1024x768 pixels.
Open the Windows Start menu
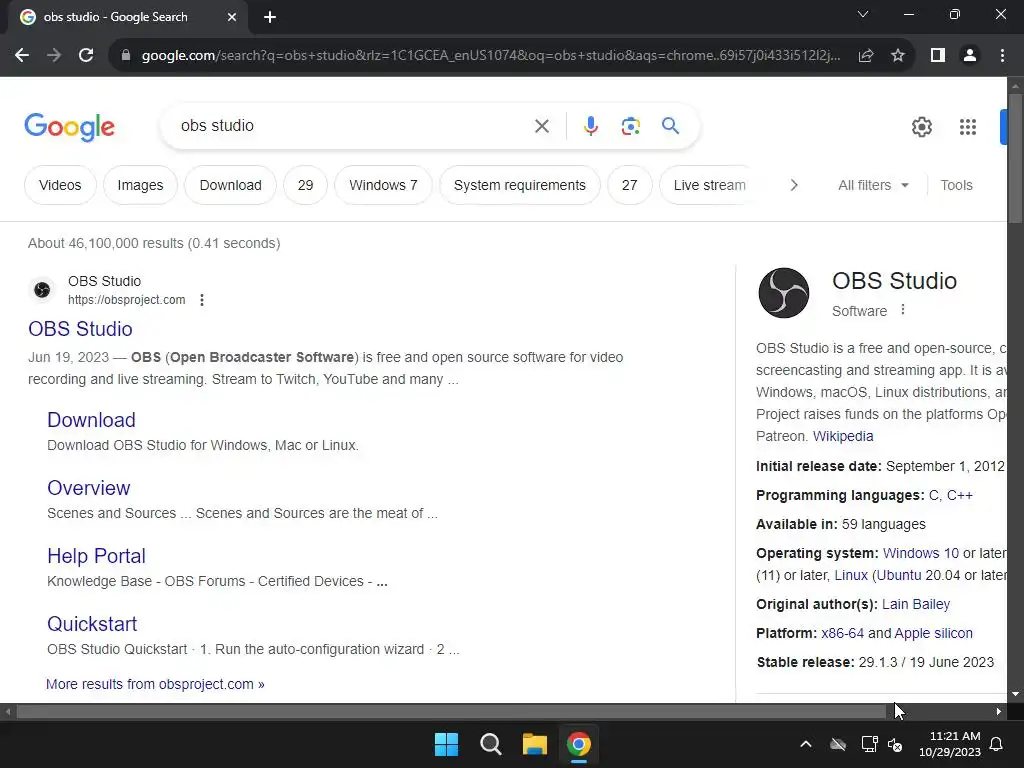(x=447, y=744)
